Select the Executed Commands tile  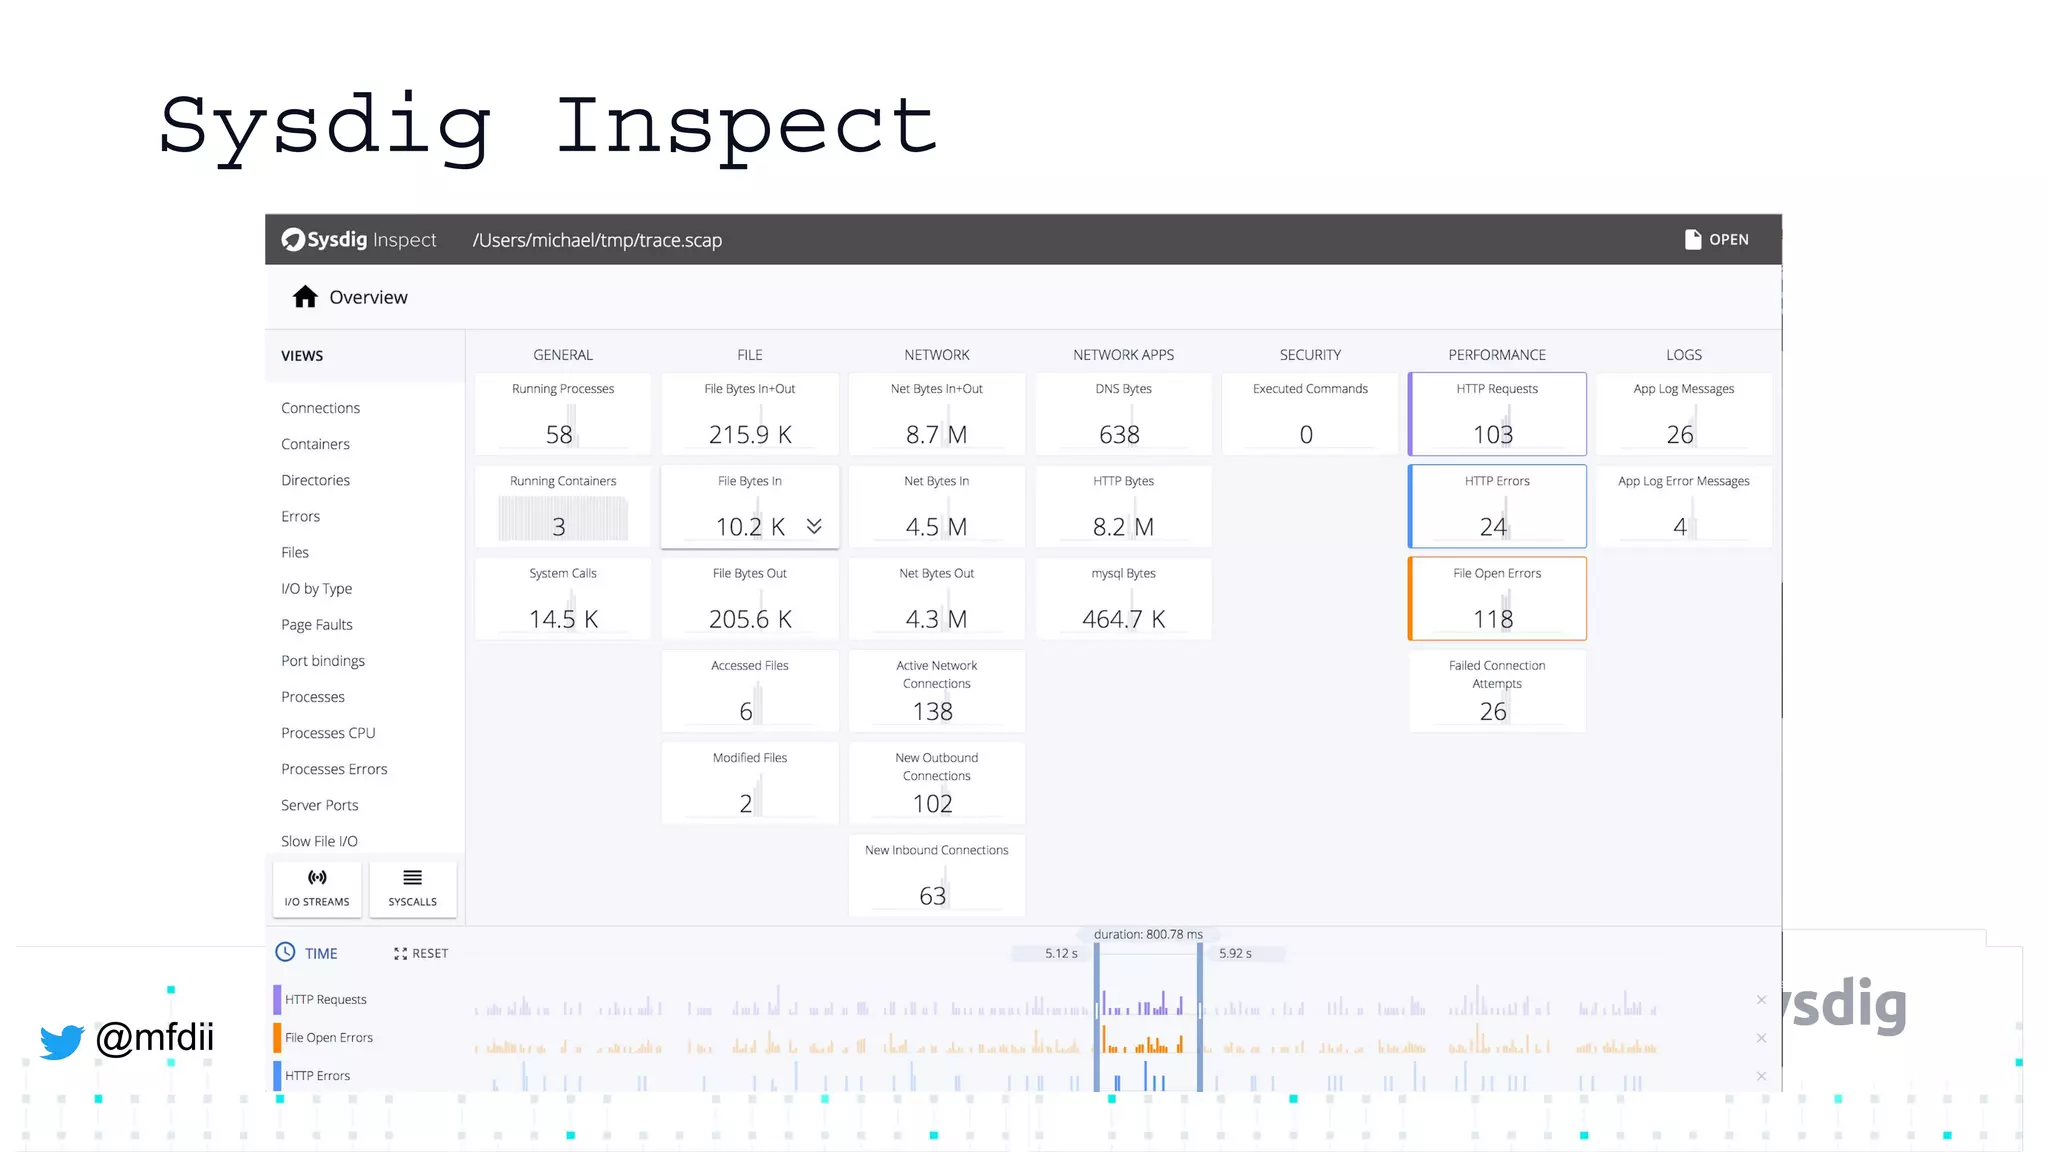tap(1310, 414)
